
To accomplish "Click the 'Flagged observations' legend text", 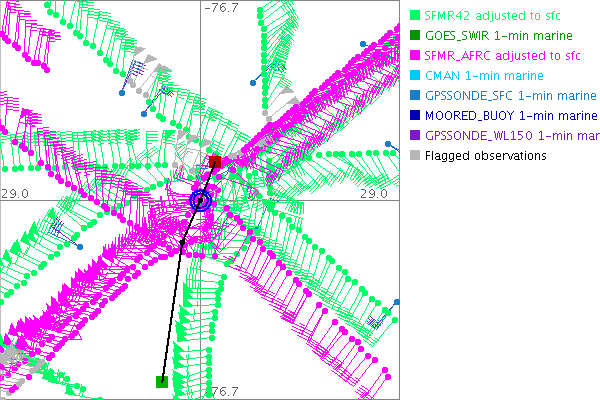I will (x=485, y=156).
